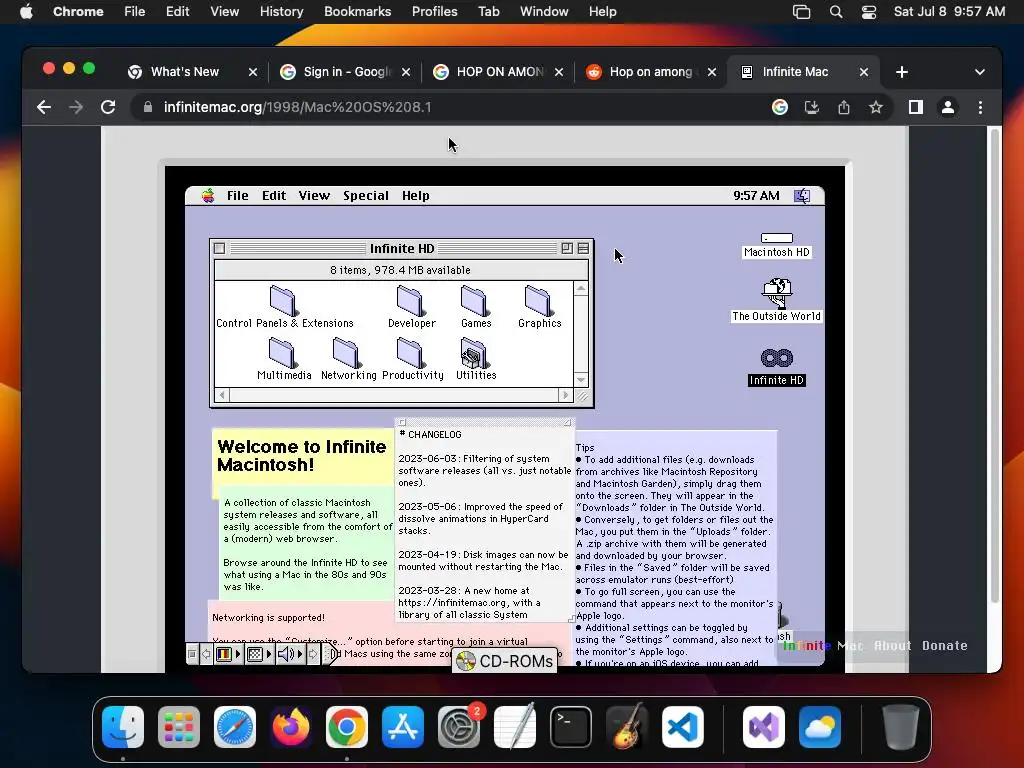1024x768 pixels.
Task: Switch to the What's New tab
Action: [x=185, y=72]
